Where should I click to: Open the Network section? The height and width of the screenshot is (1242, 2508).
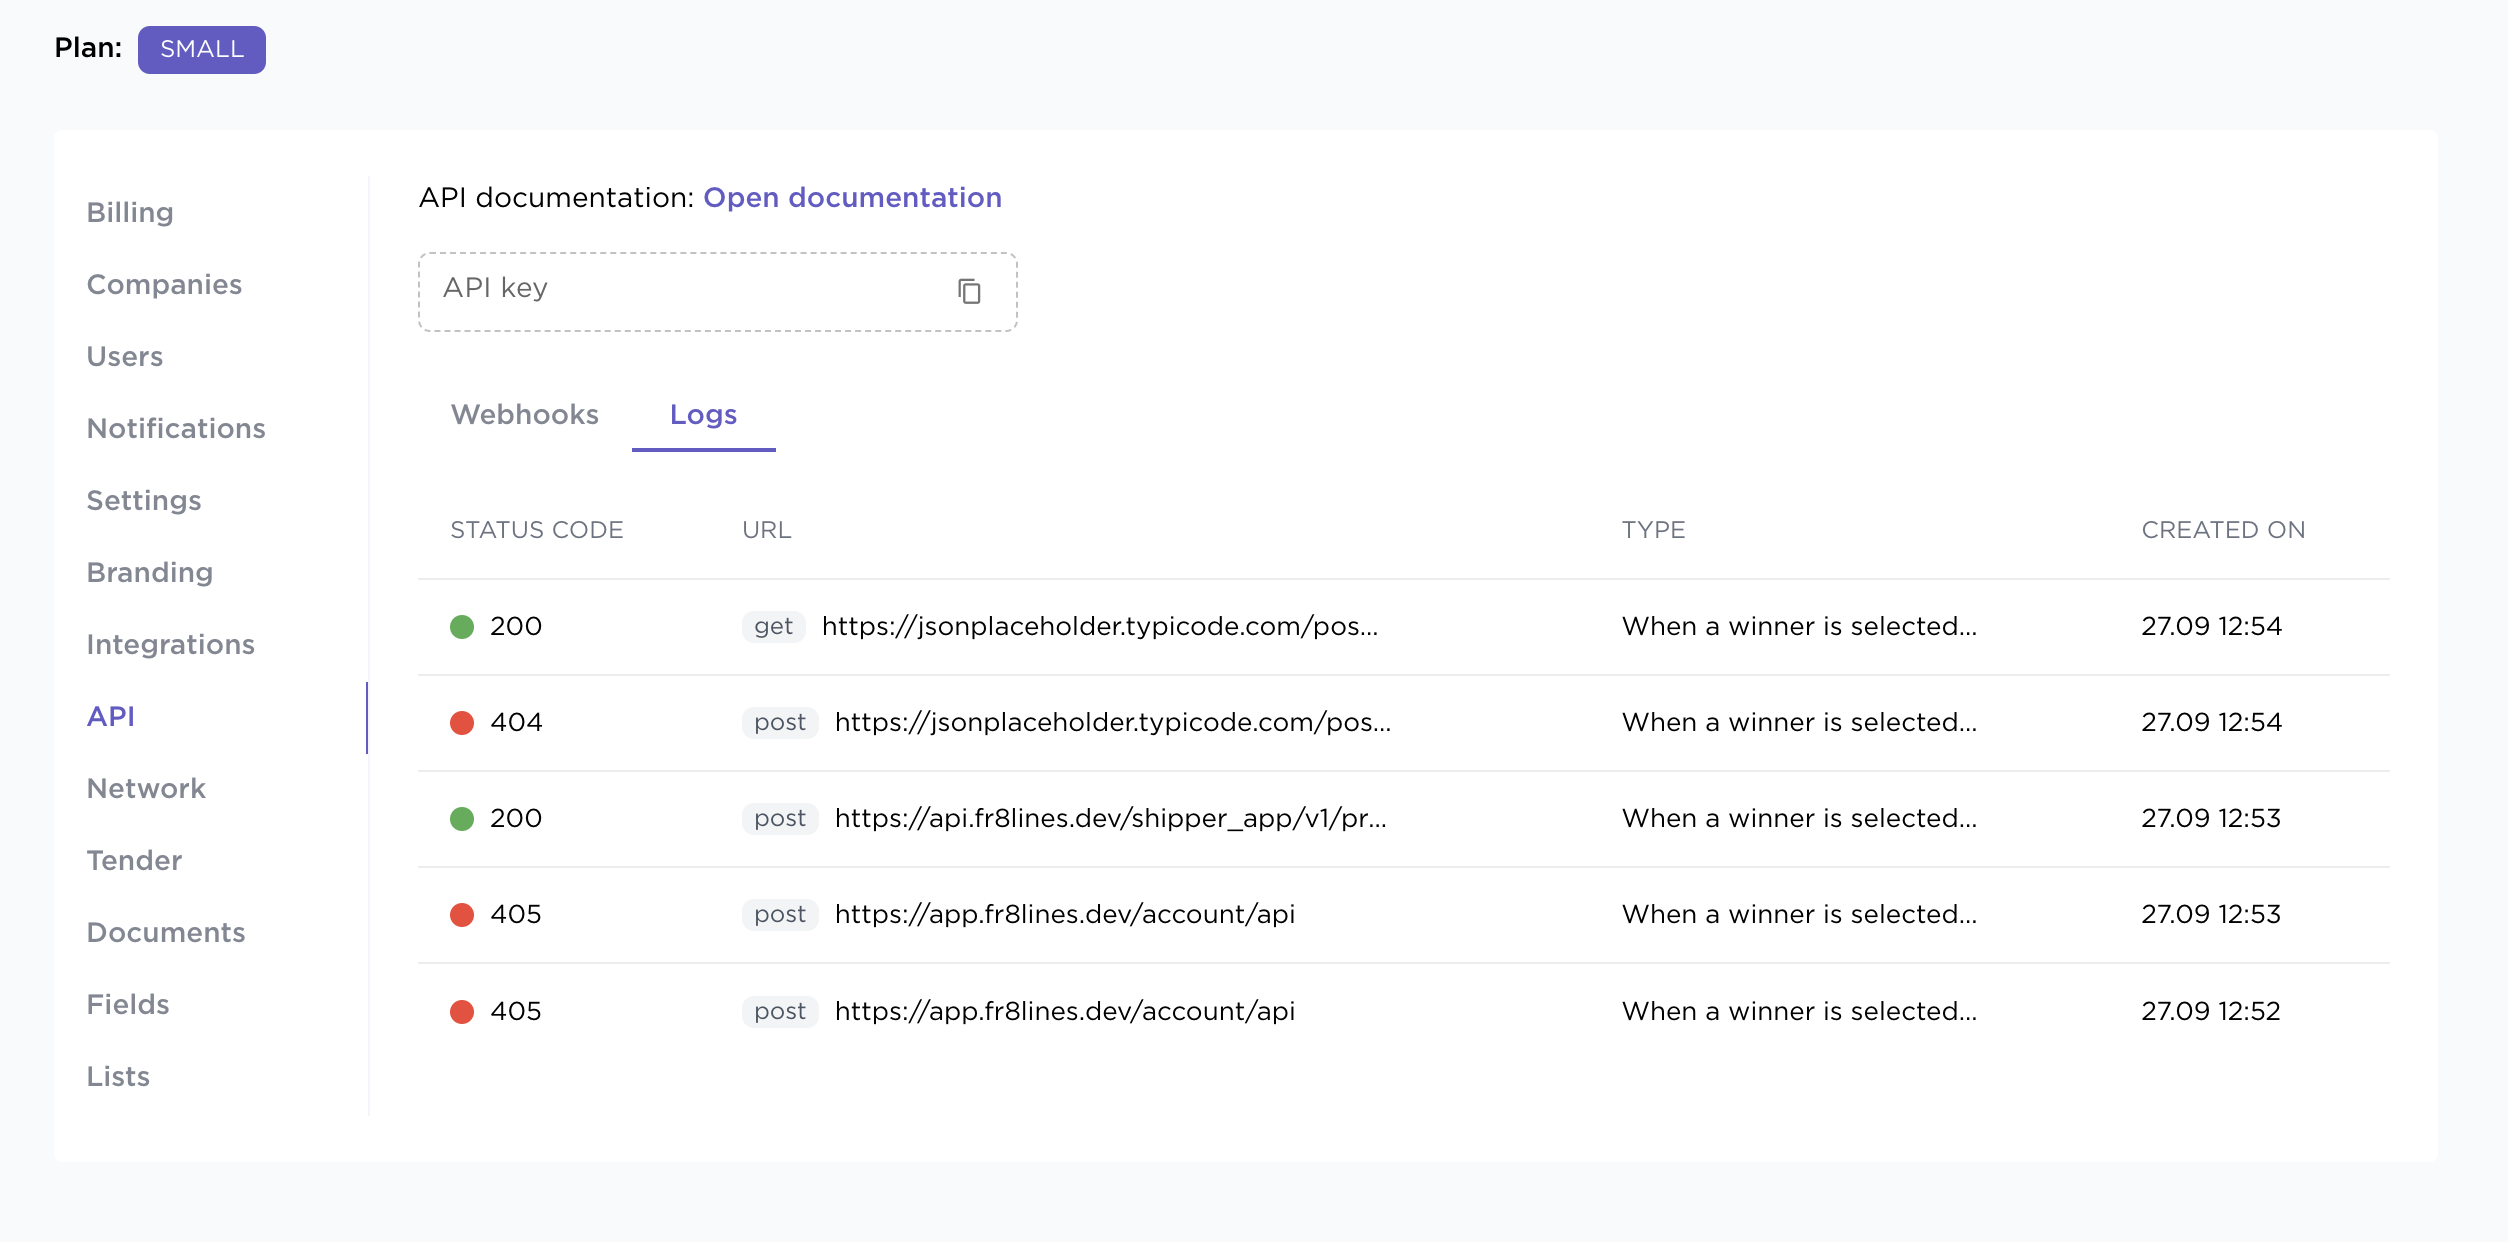(x=146, y=788)
